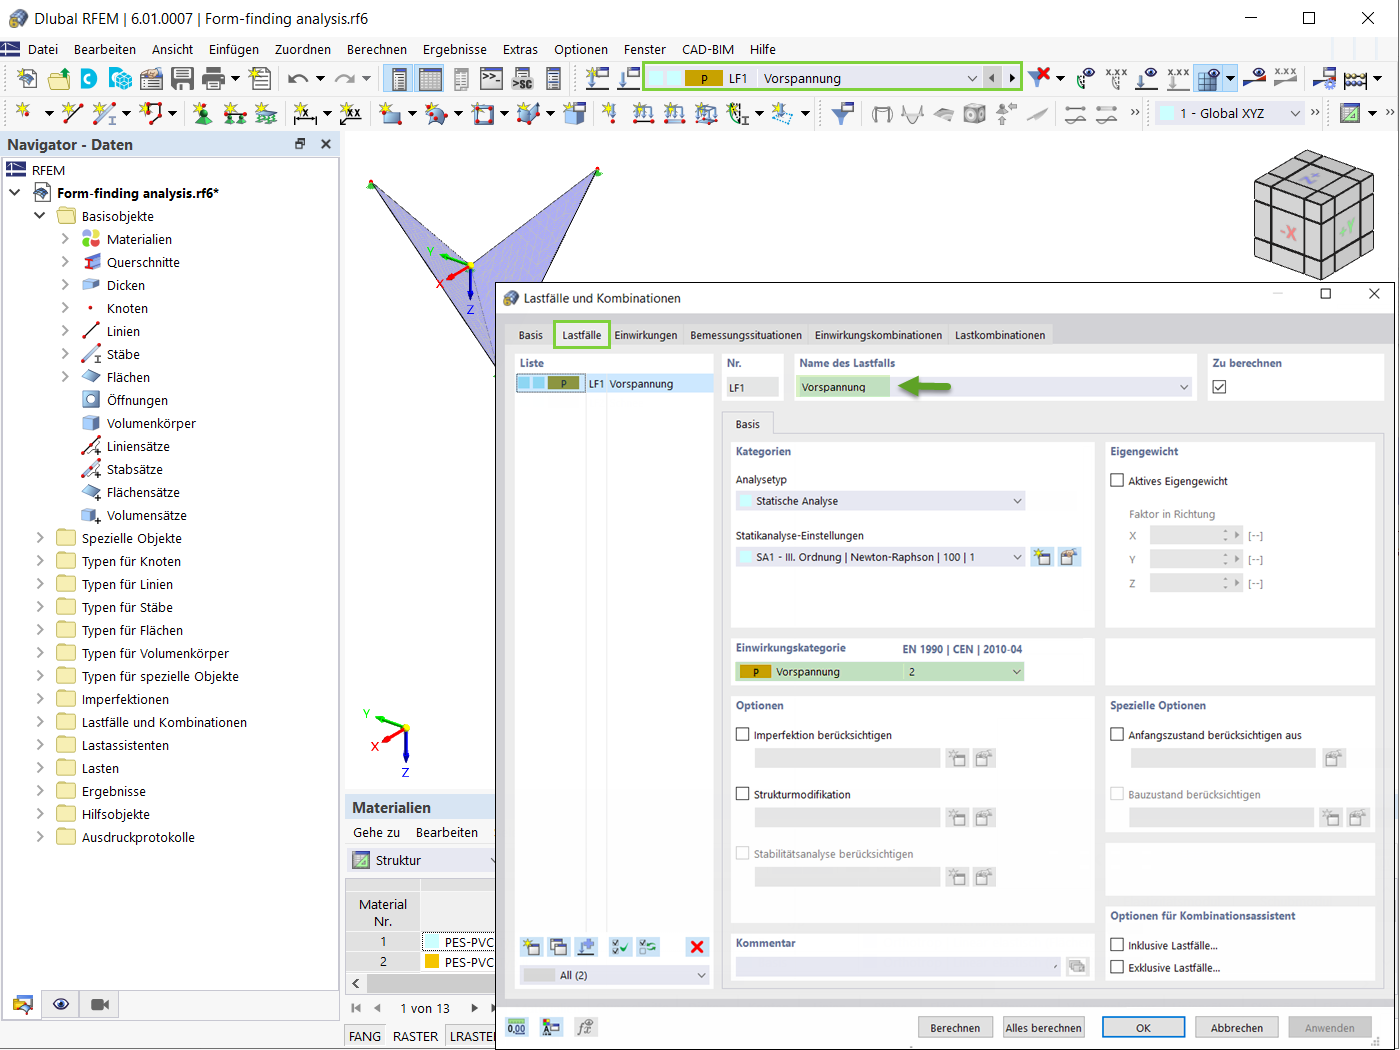Open the Analysetyp dropdown
This screenshot has height=1050, width=1400.
pos(880,501)
